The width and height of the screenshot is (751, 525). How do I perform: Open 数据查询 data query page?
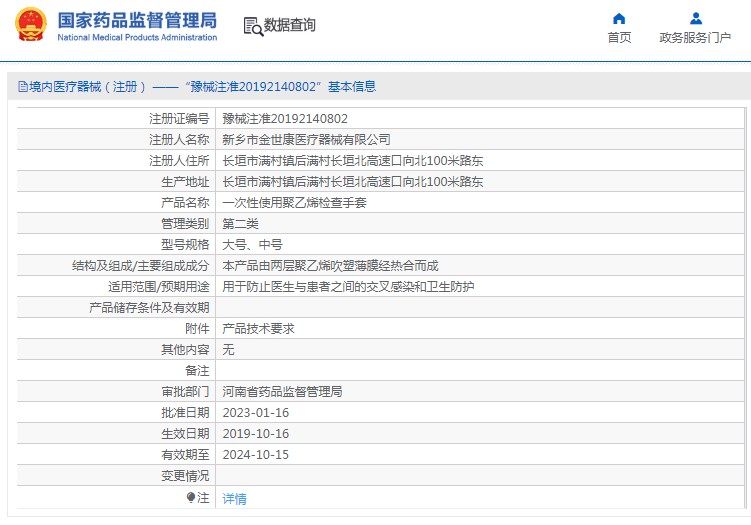[289, 25]
